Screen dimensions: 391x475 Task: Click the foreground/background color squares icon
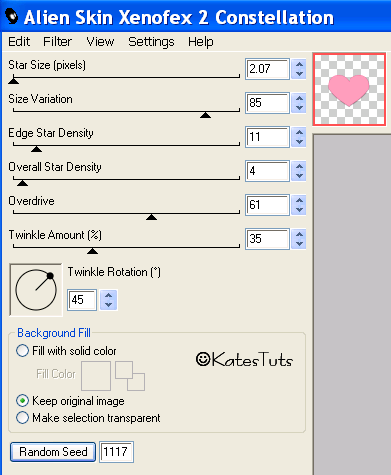click(130, 376)
